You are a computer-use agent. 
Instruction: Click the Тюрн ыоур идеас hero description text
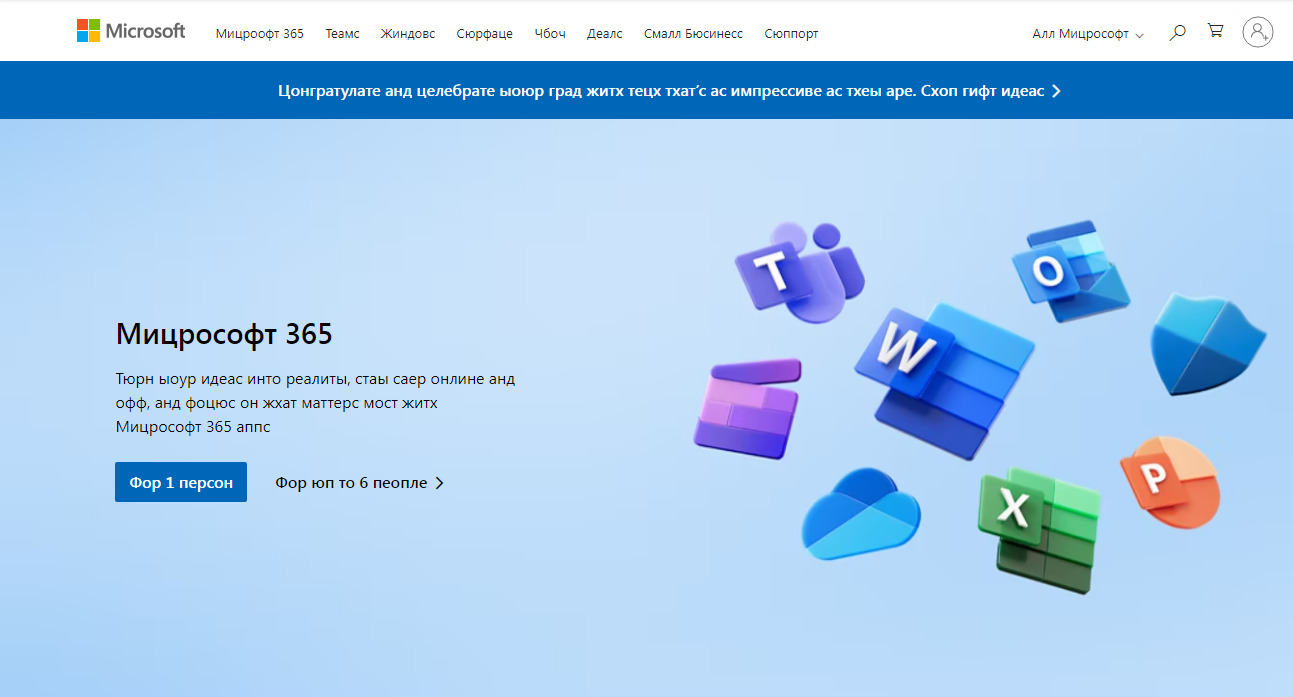pos(316,403)
